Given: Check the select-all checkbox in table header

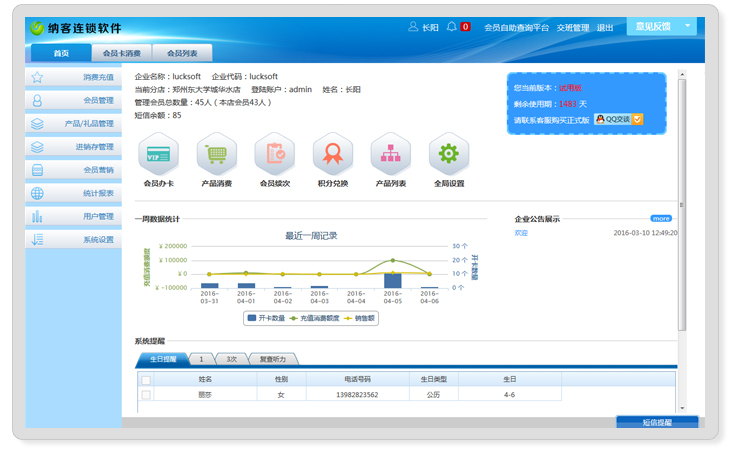Looking at the screenshot, I should point(146,380).
